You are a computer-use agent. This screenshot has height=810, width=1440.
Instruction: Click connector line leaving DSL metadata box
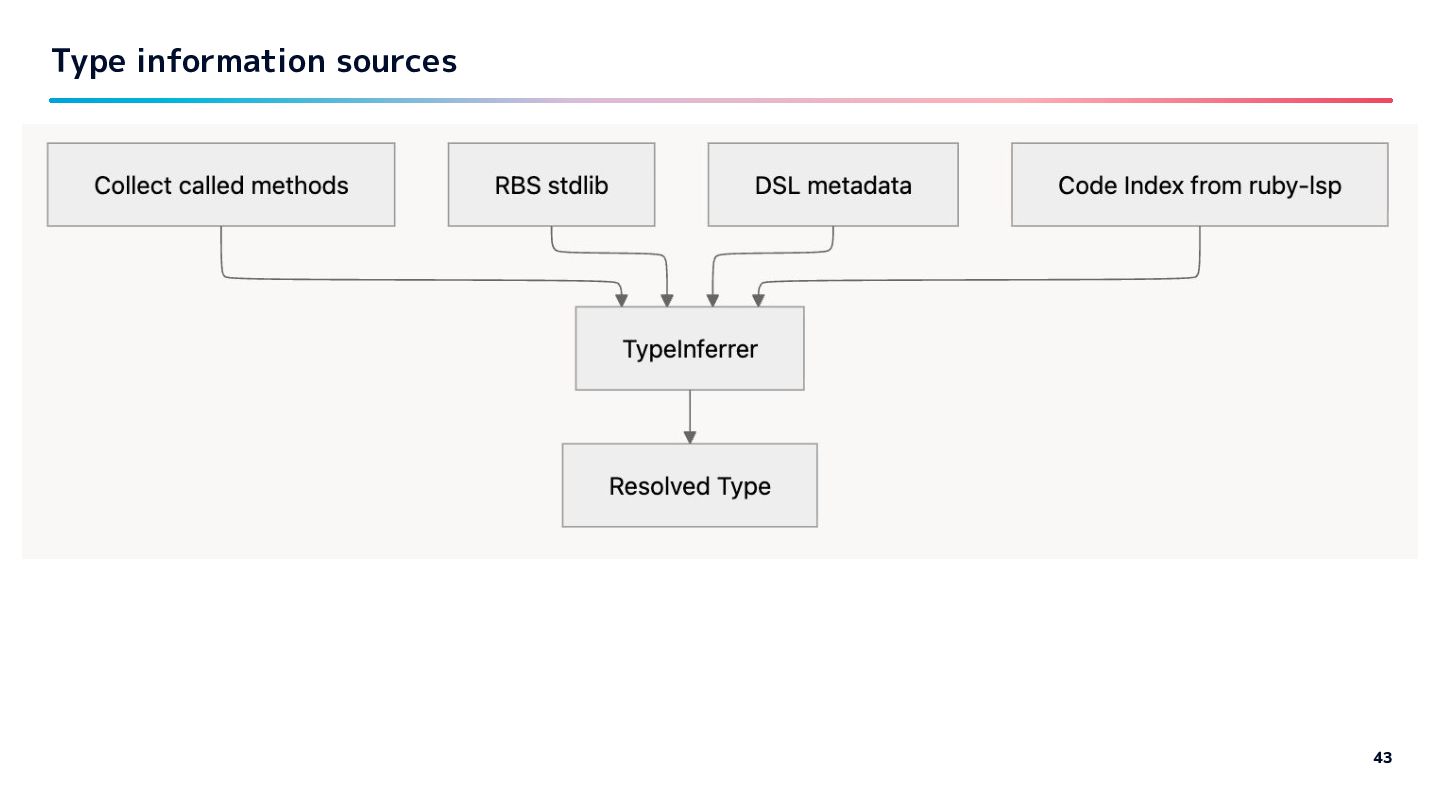tap(833, 238)
